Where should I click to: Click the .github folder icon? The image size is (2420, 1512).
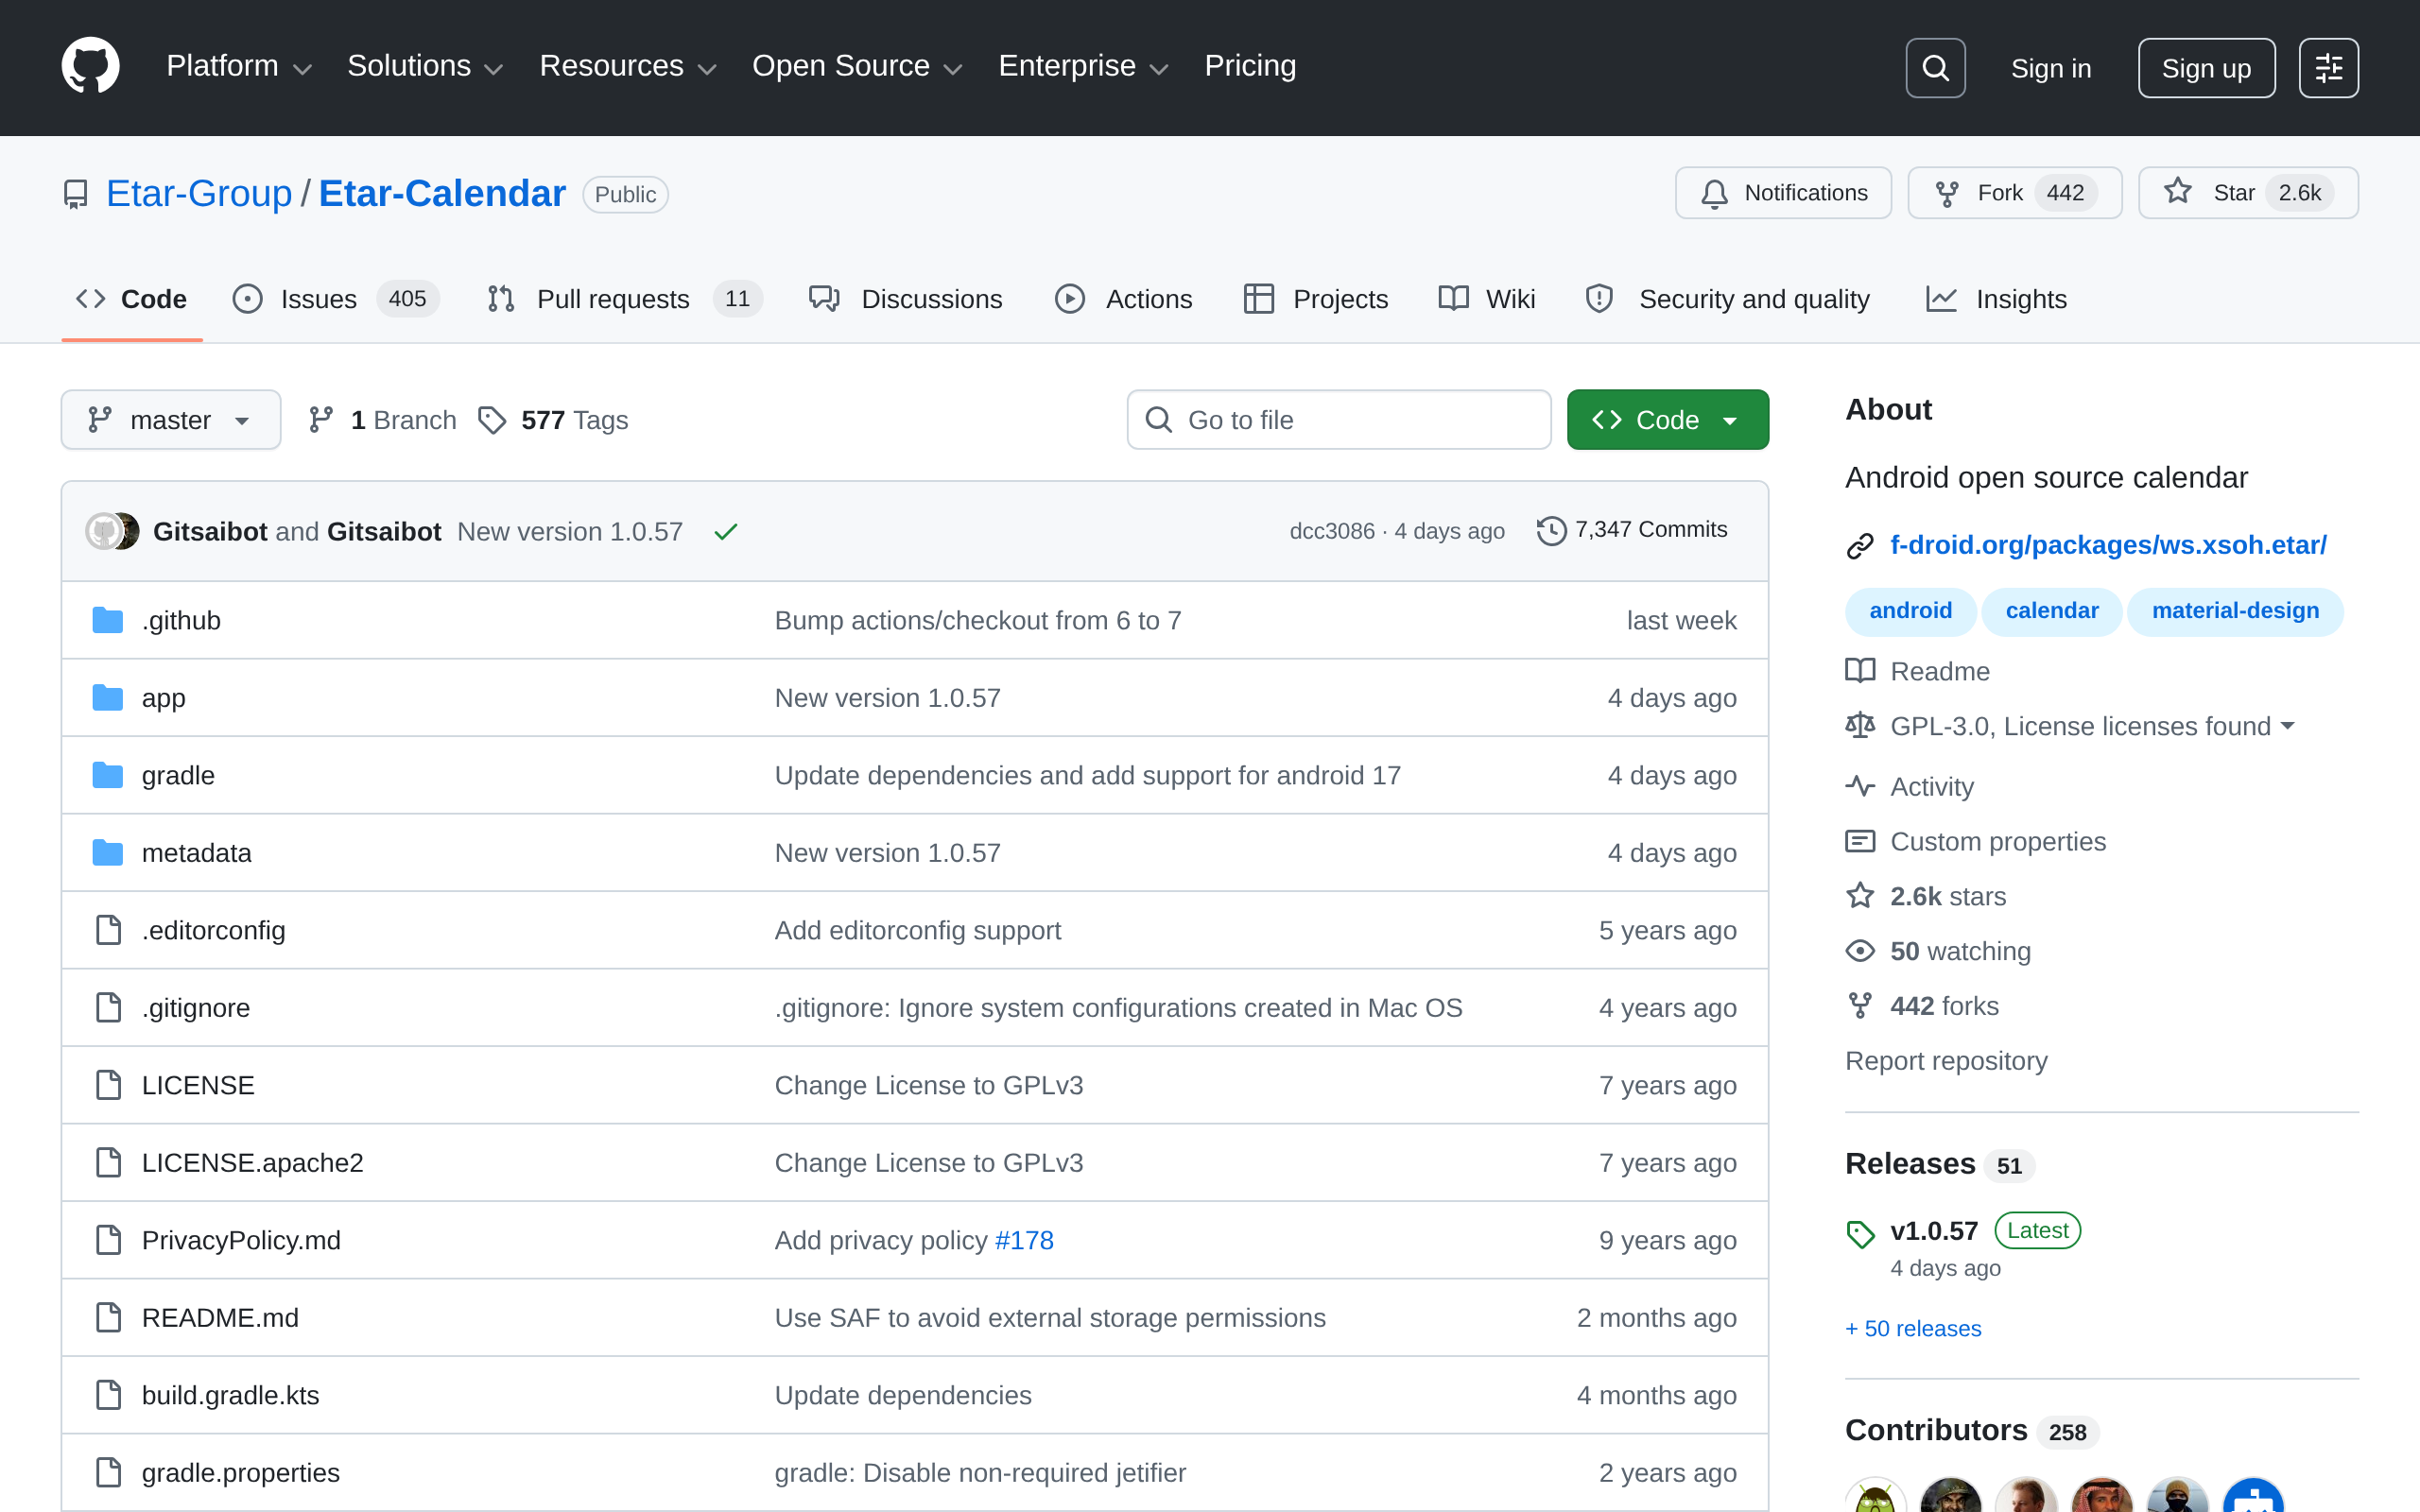coord(108,620)
